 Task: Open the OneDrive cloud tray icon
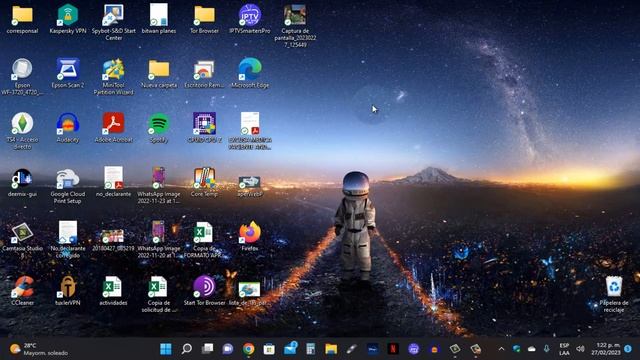531,349
